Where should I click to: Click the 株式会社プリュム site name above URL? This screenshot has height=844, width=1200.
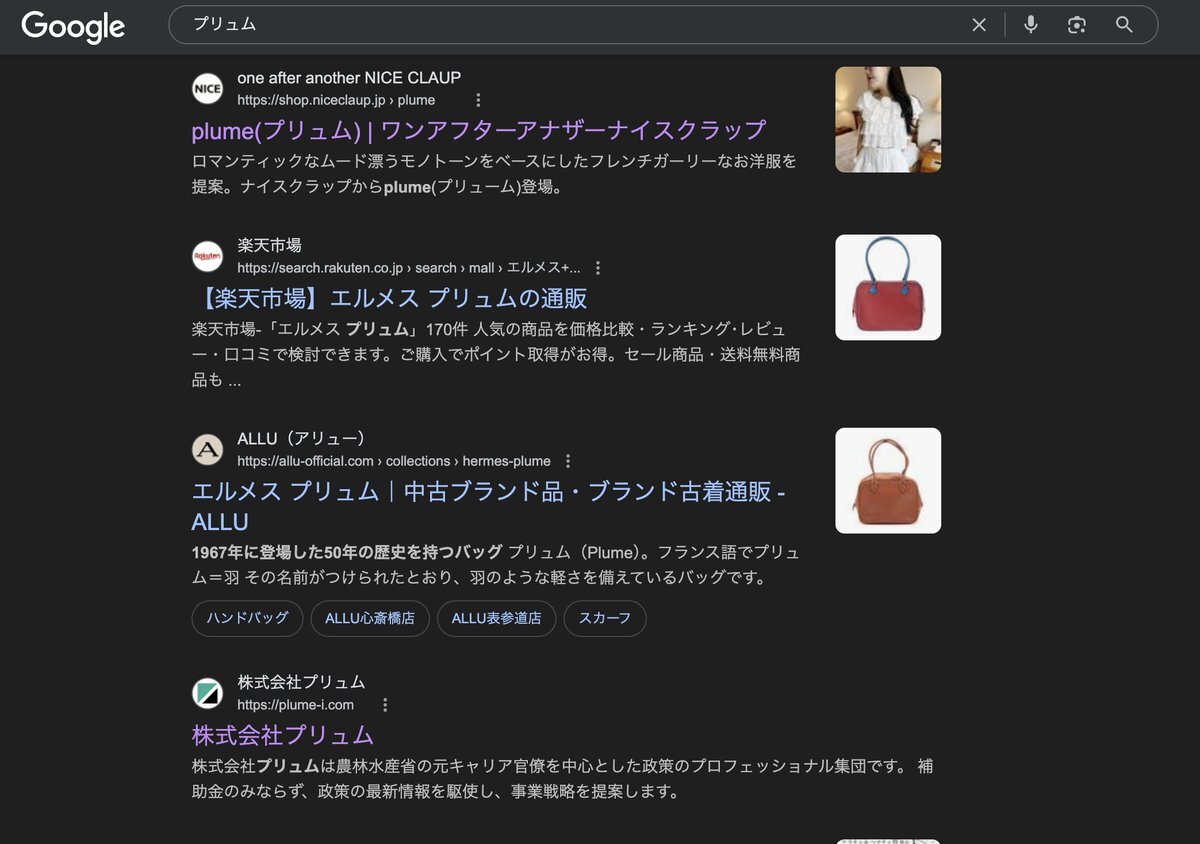301,682
